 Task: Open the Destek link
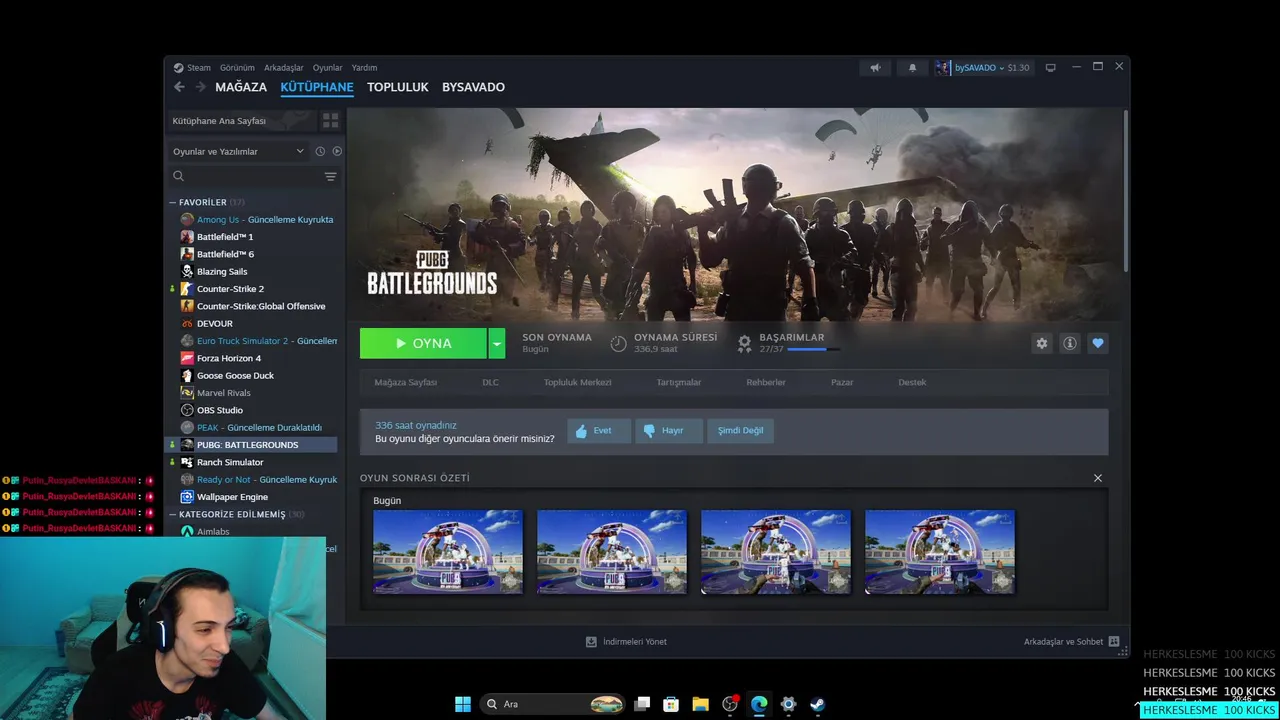912,382
